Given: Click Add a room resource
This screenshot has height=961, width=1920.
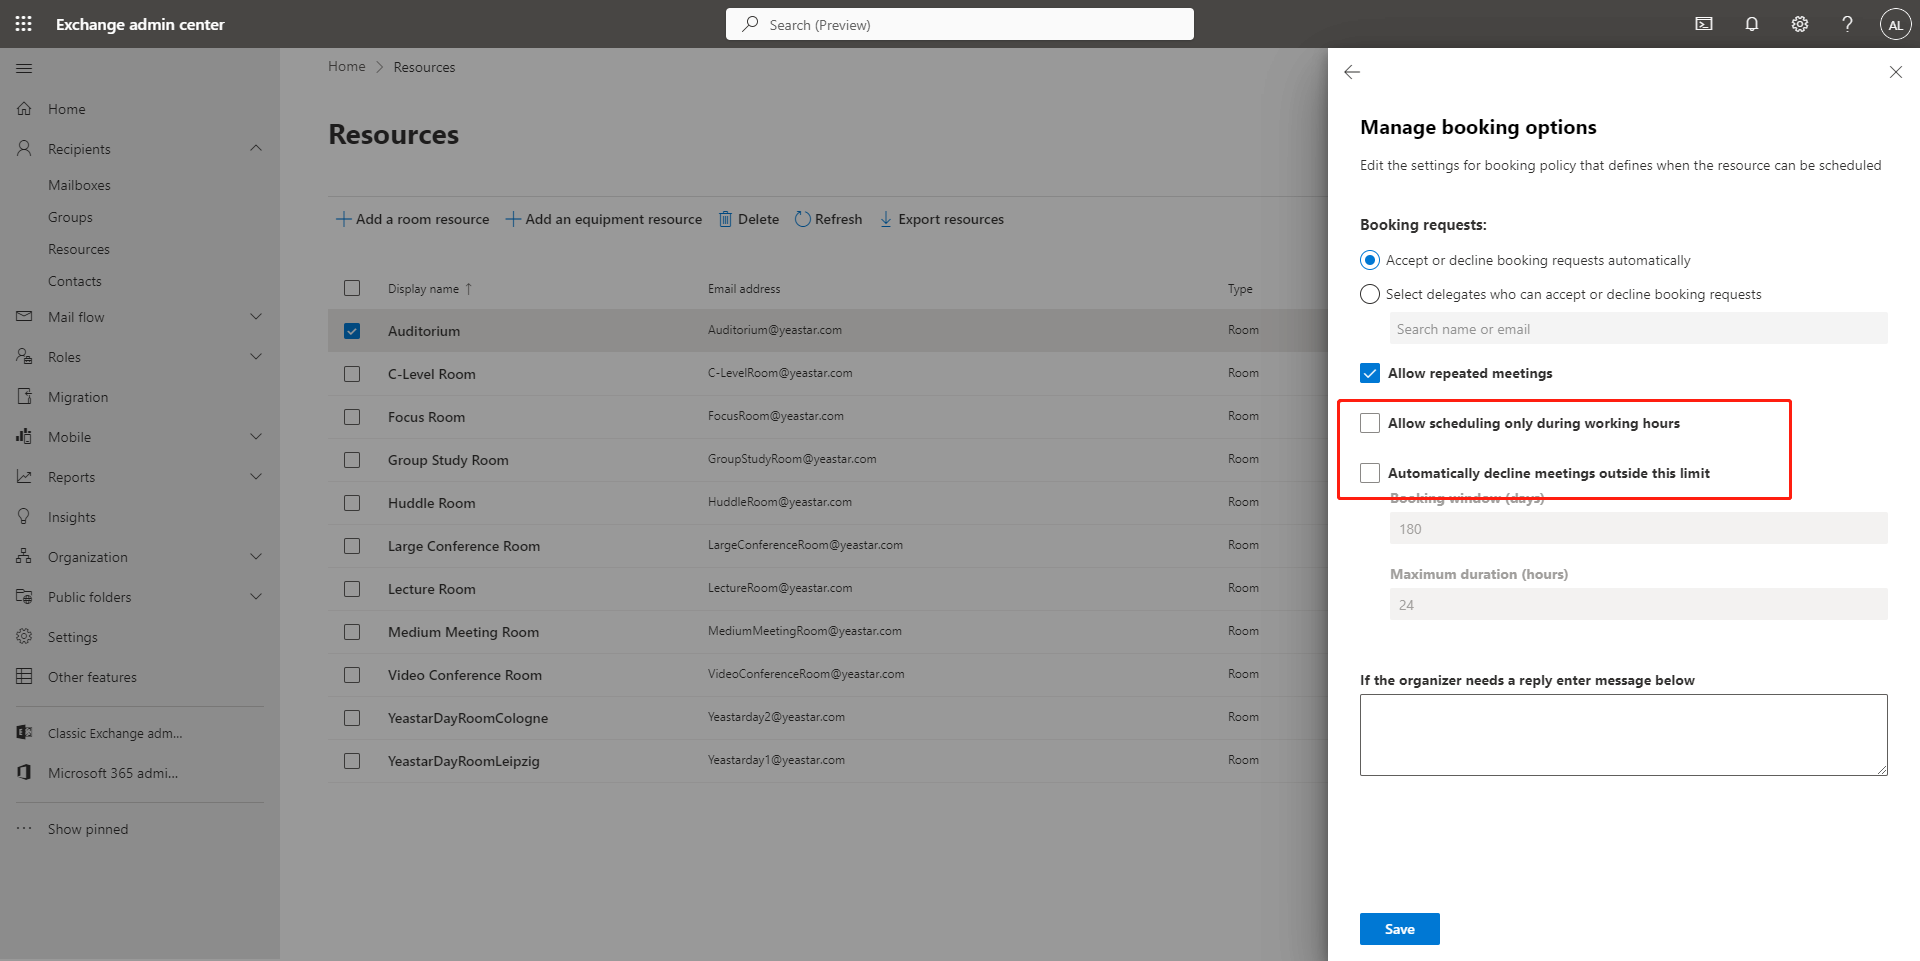Looking at the screenshot, I should click(412, 219).
